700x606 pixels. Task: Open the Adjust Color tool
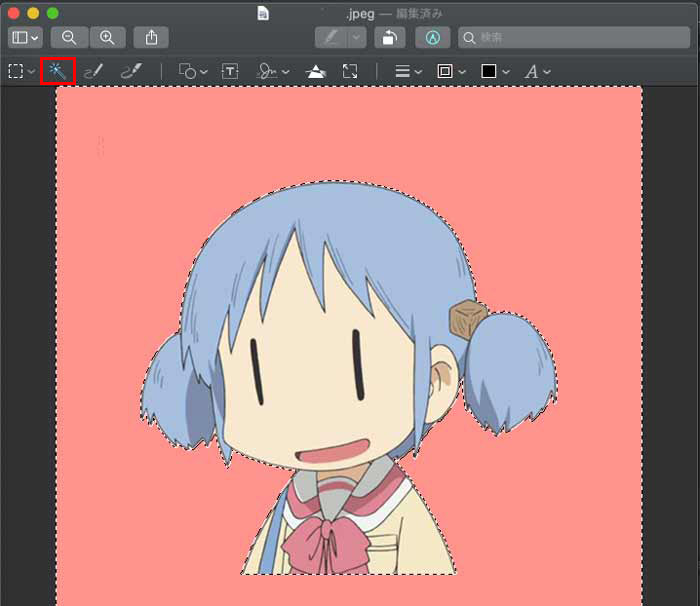[x=315, y=71]
